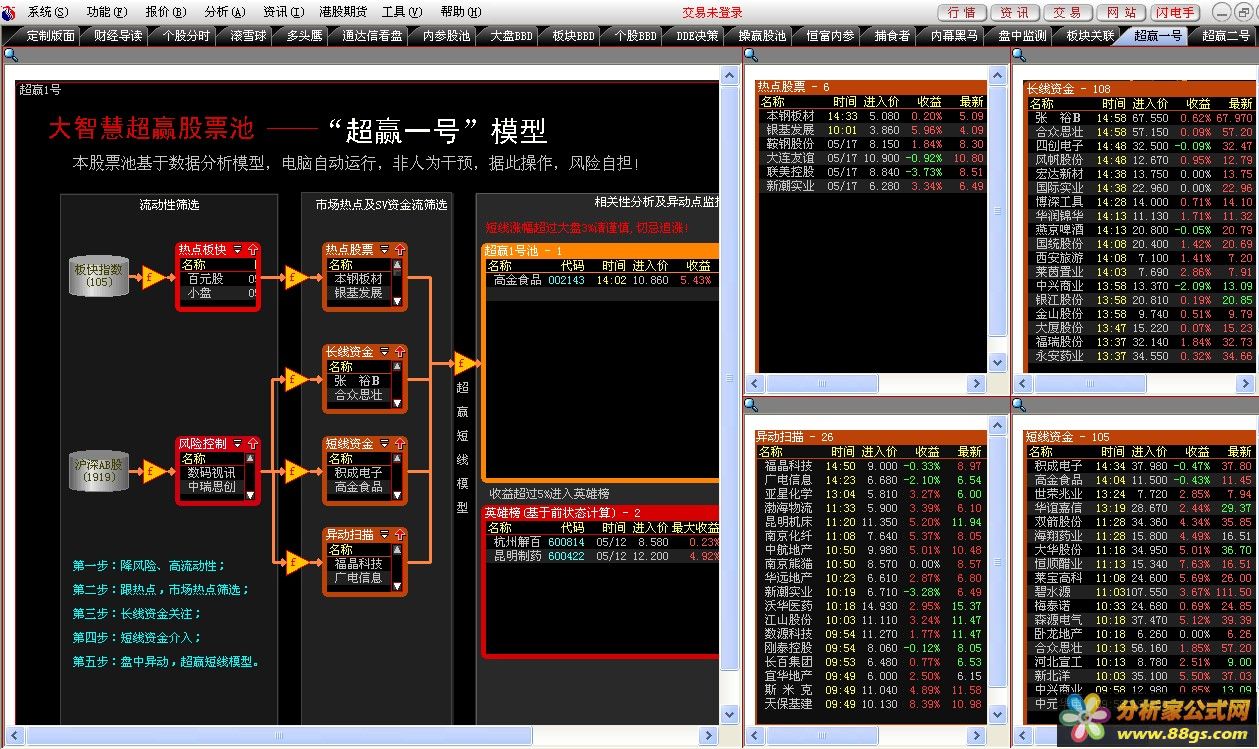Click the vertical scrollbar of 异动扫描 panel
The width and height of the screenshot is (1259, 749).
[997, 570]
